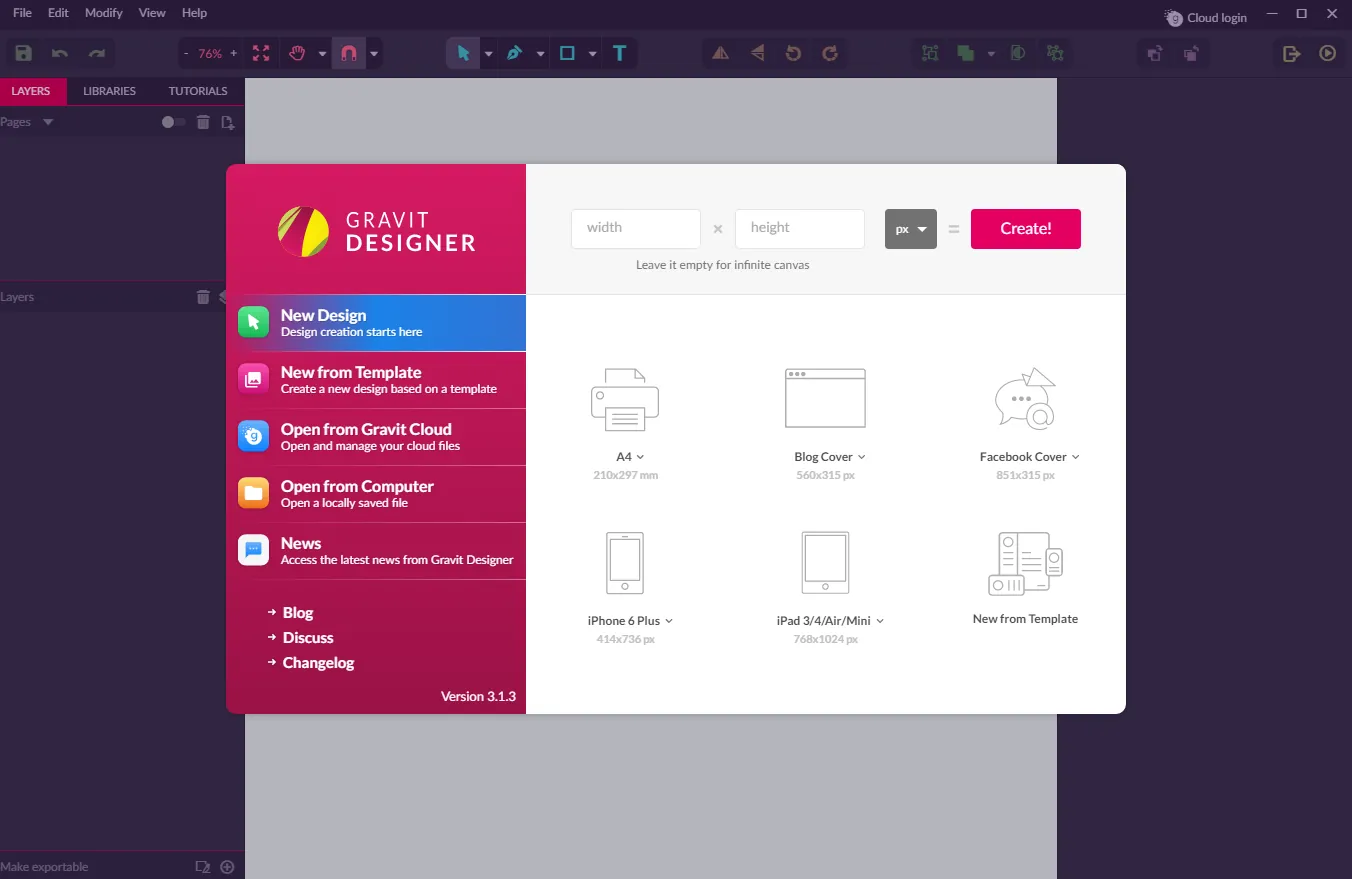The width and height of the screenshot is (1352, 879).
Task: Select Open from Computer option
Action: [x=376, y=494]
